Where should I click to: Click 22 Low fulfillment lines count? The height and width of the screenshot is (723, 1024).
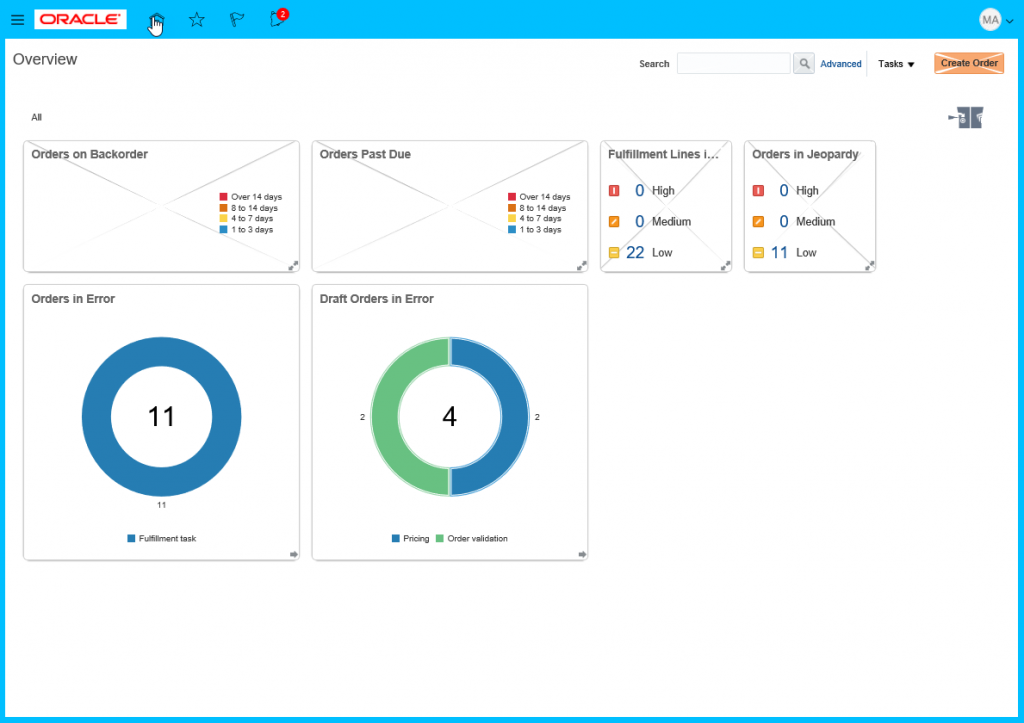click(635, 253)
